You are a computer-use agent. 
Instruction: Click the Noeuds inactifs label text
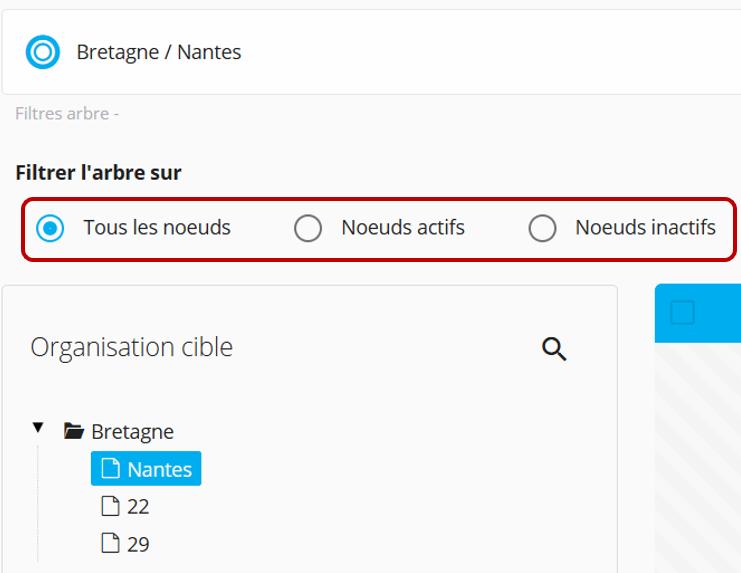click(x=646, y=227)
